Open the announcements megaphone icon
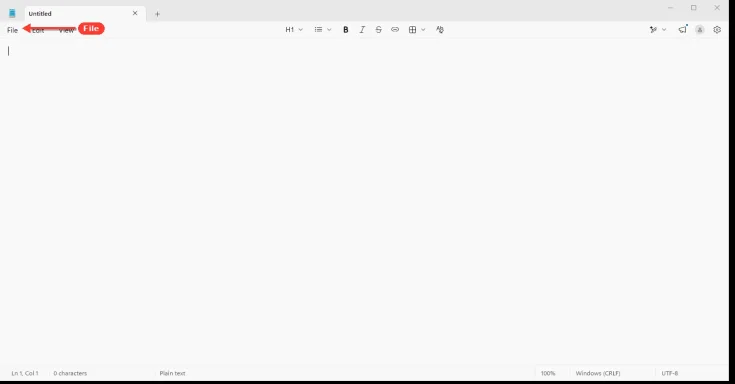 [x=682, y=30]
